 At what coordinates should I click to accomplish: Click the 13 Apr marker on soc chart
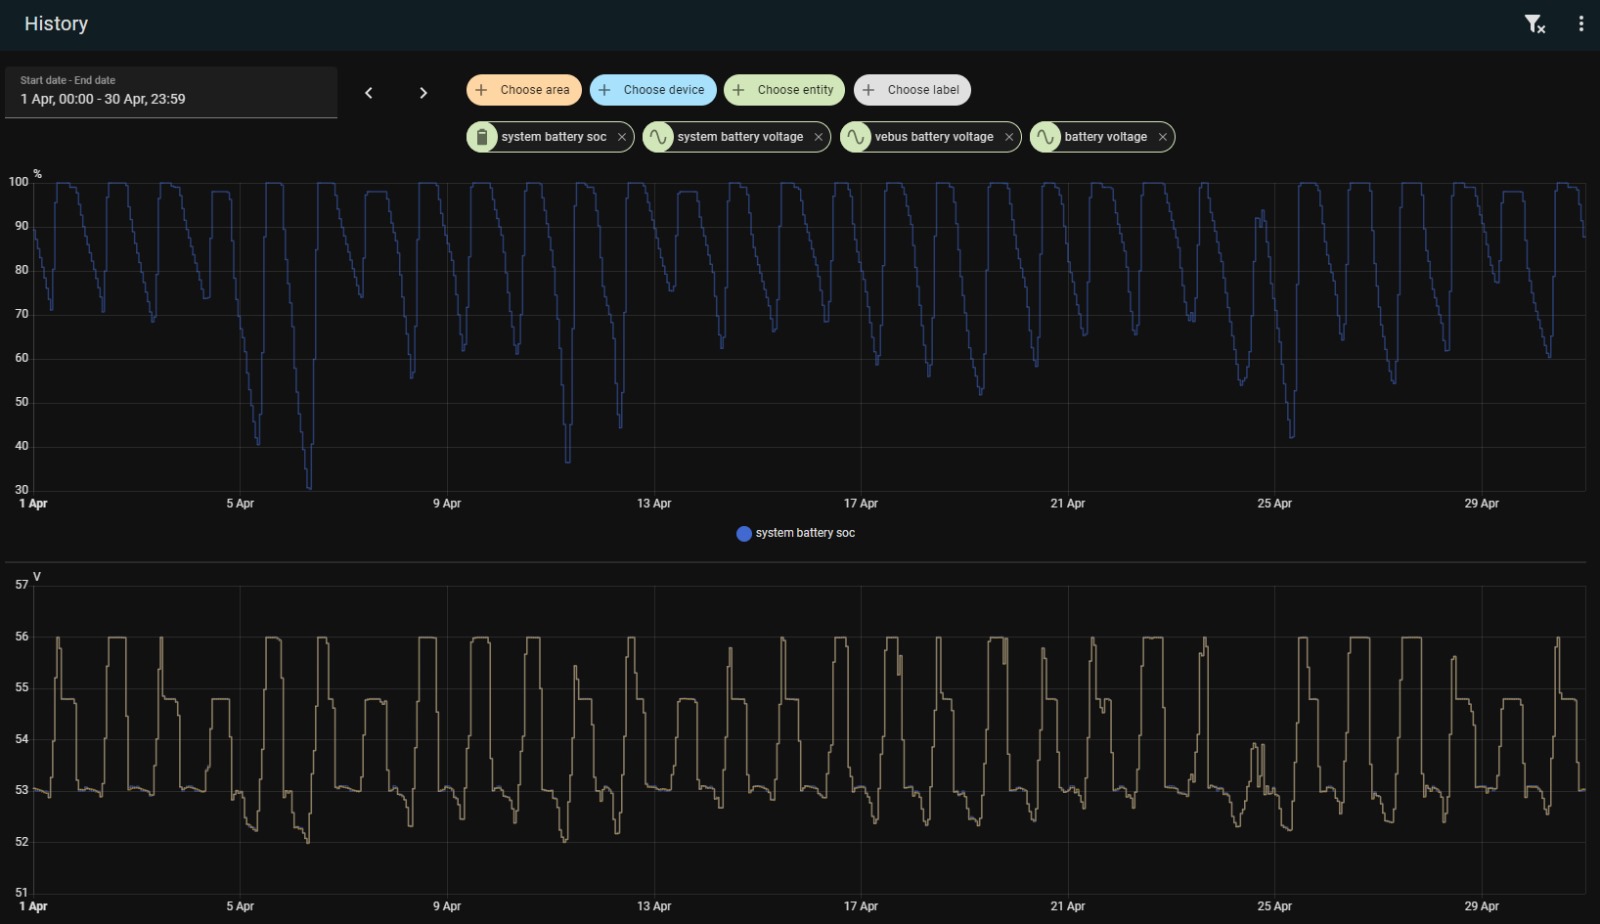[x=654, y=503]
